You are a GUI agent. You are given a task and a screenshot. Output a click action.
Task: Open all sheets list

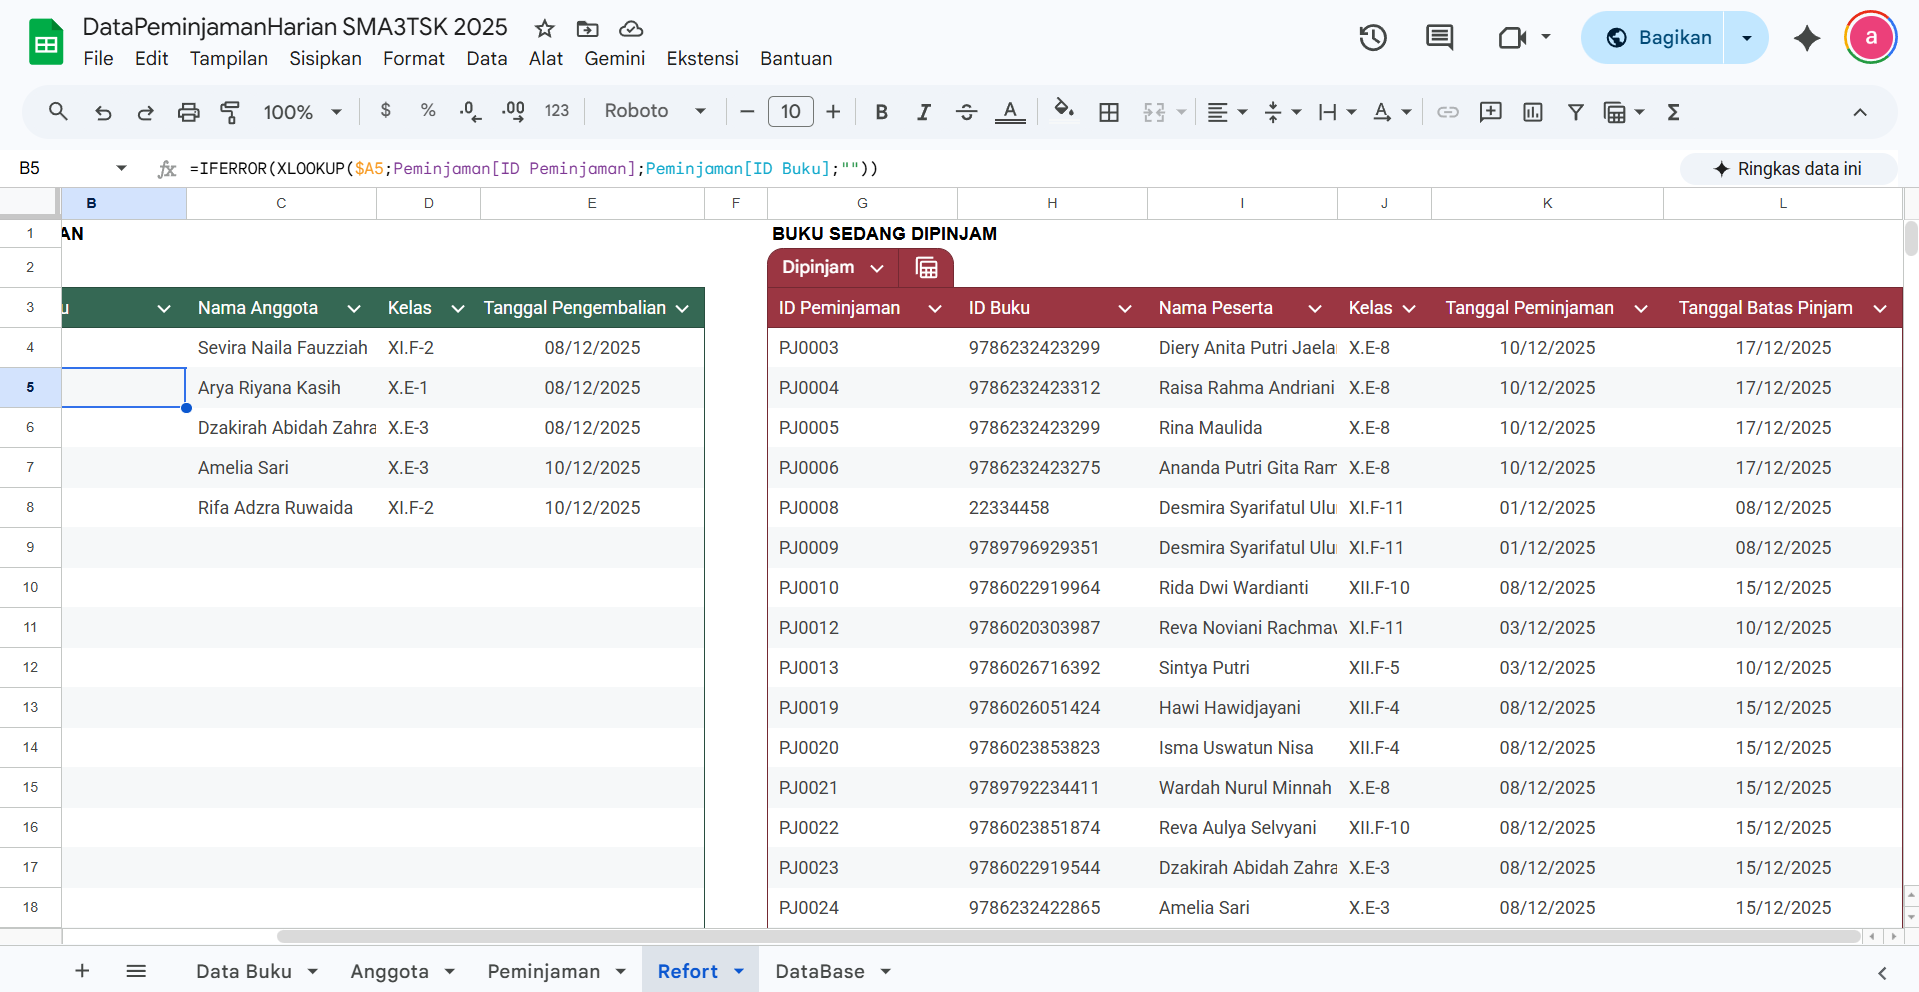(x=136, y=971)
